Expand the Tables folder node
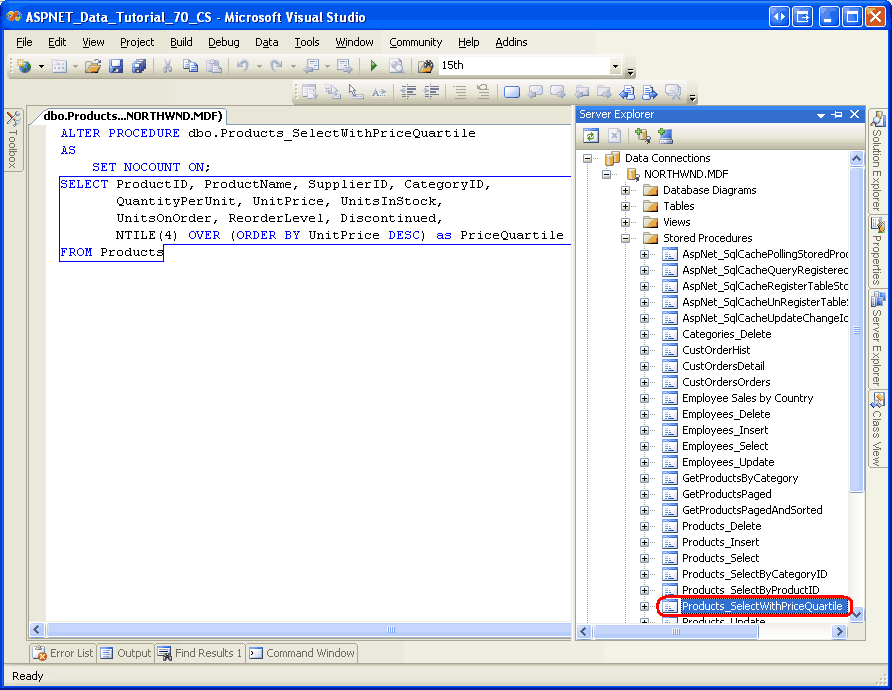The width and height of the screenshot is (892, 690). pyautogui.click(x=626, y=206)
